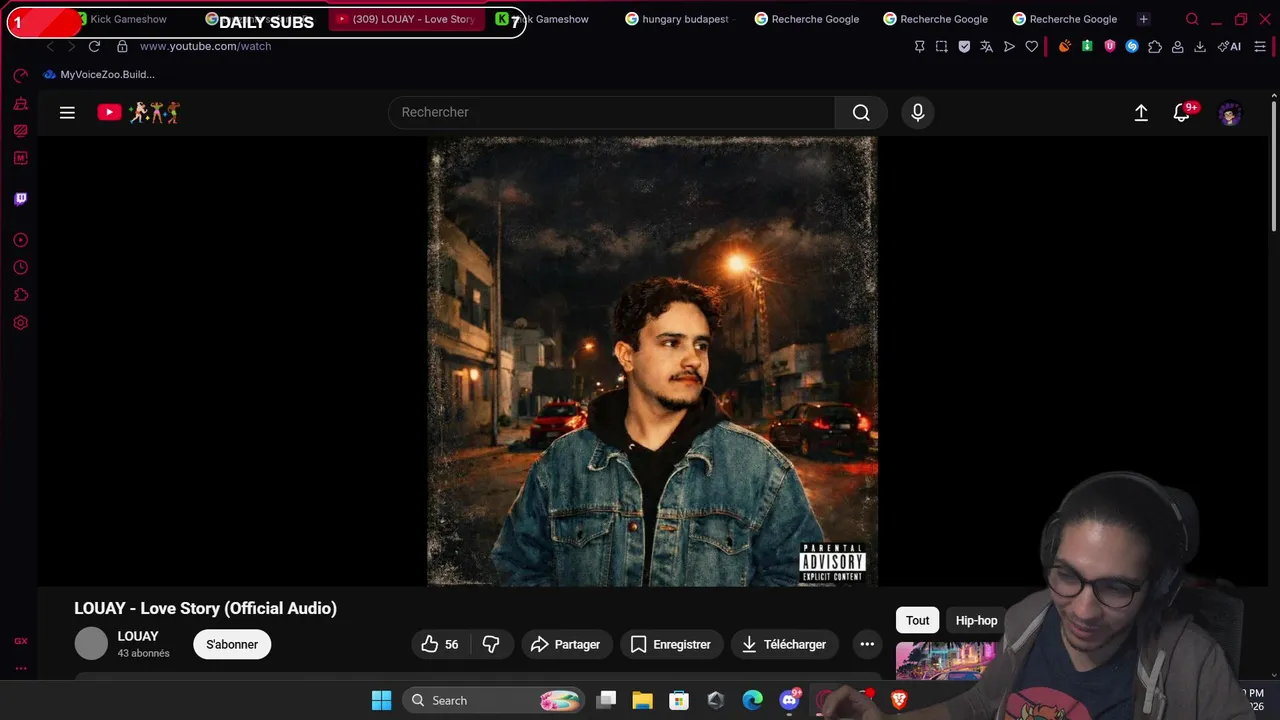Open History clock icon in sidebar

20,268
